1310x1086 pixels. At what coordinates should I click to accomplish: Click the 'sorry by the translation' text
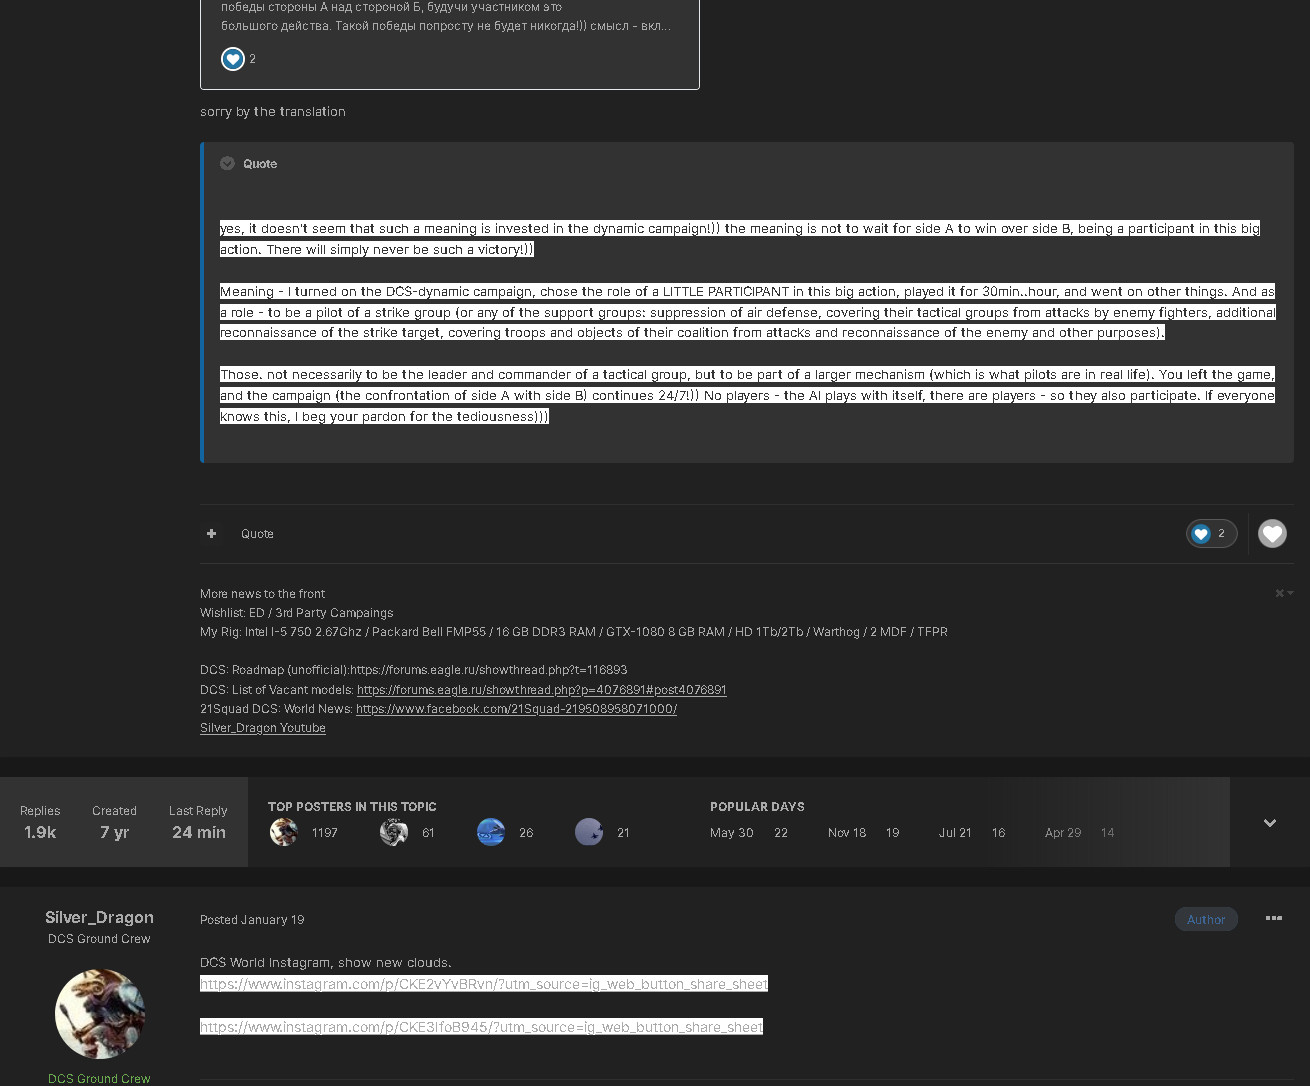[273, 111]
